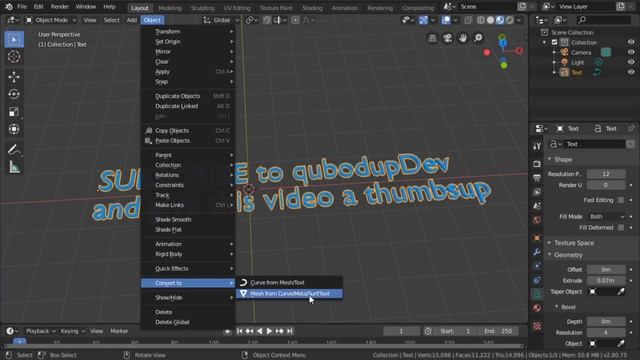Screen dimensions: 640x360
Task: Adjust the Bevel Depth field
Action: tap(606, 322)
